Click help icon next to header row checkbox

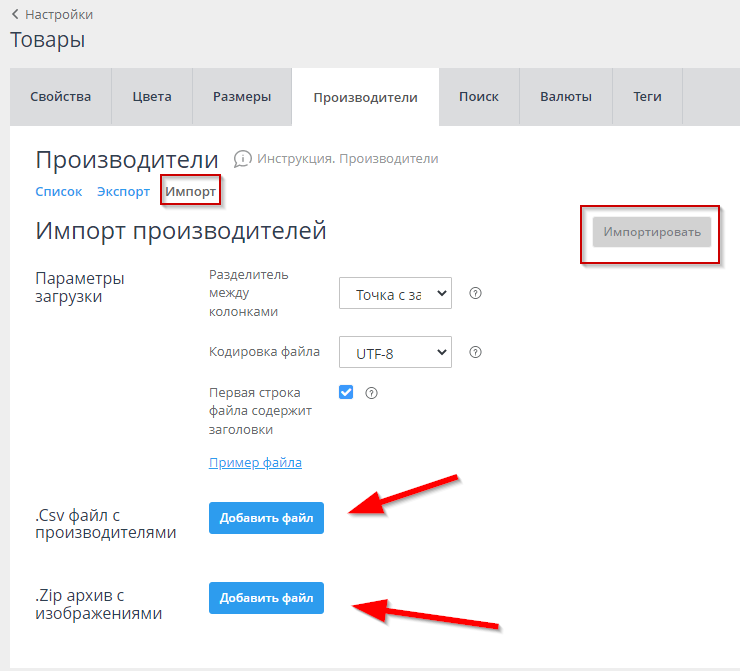click(372, 393)
